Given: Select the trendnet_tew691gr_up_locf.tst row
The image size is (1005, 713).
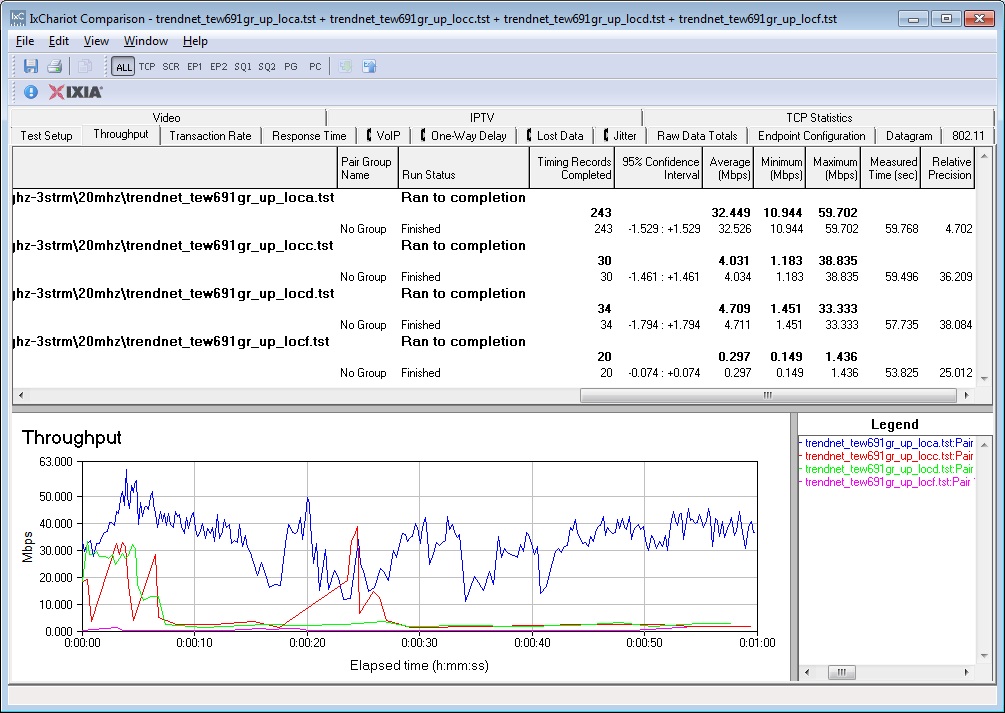Looking at the screenshot, I should (x=494, y=342).
